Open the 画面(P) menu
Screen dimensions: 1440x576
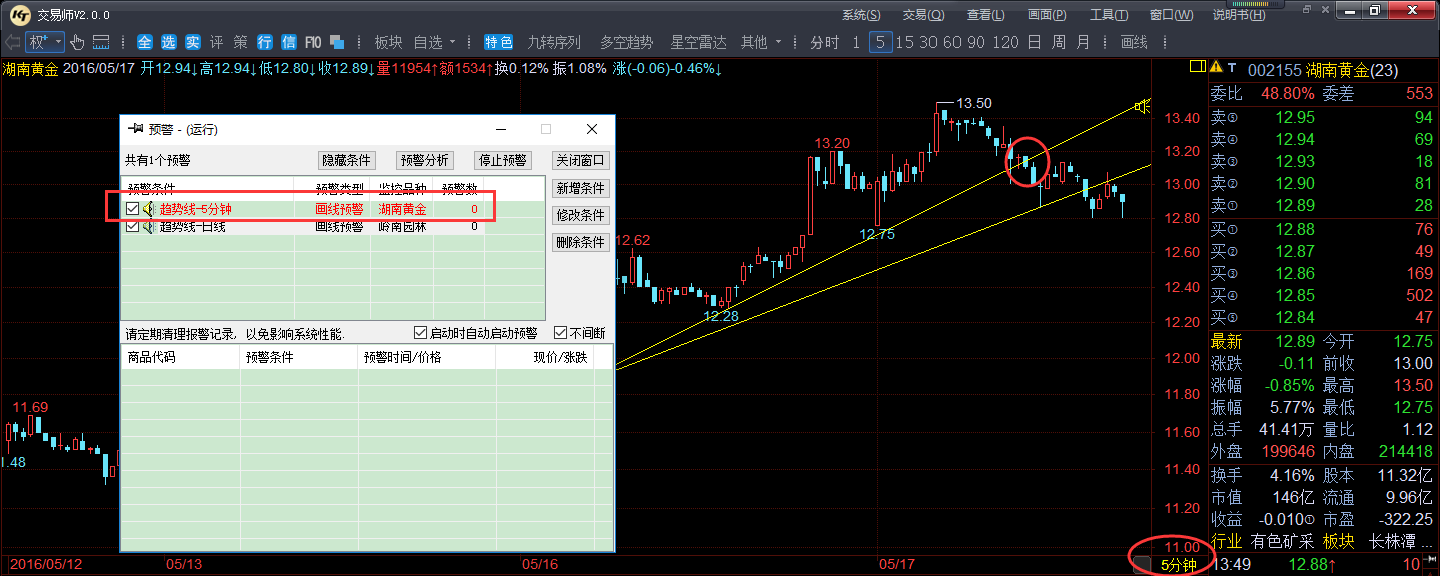1047,14
